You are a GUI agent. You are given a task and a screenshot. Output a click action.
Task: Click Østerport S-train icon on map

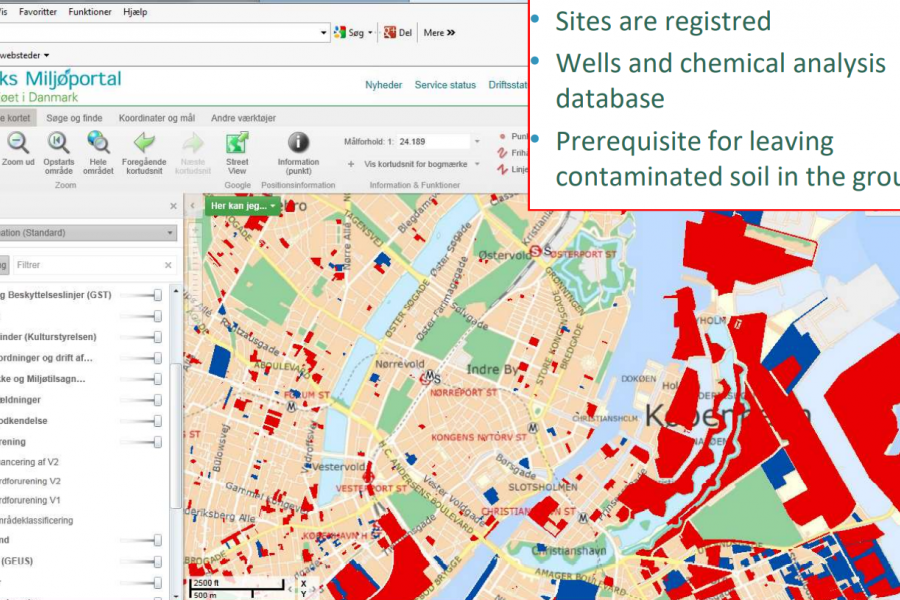[536, 251]
